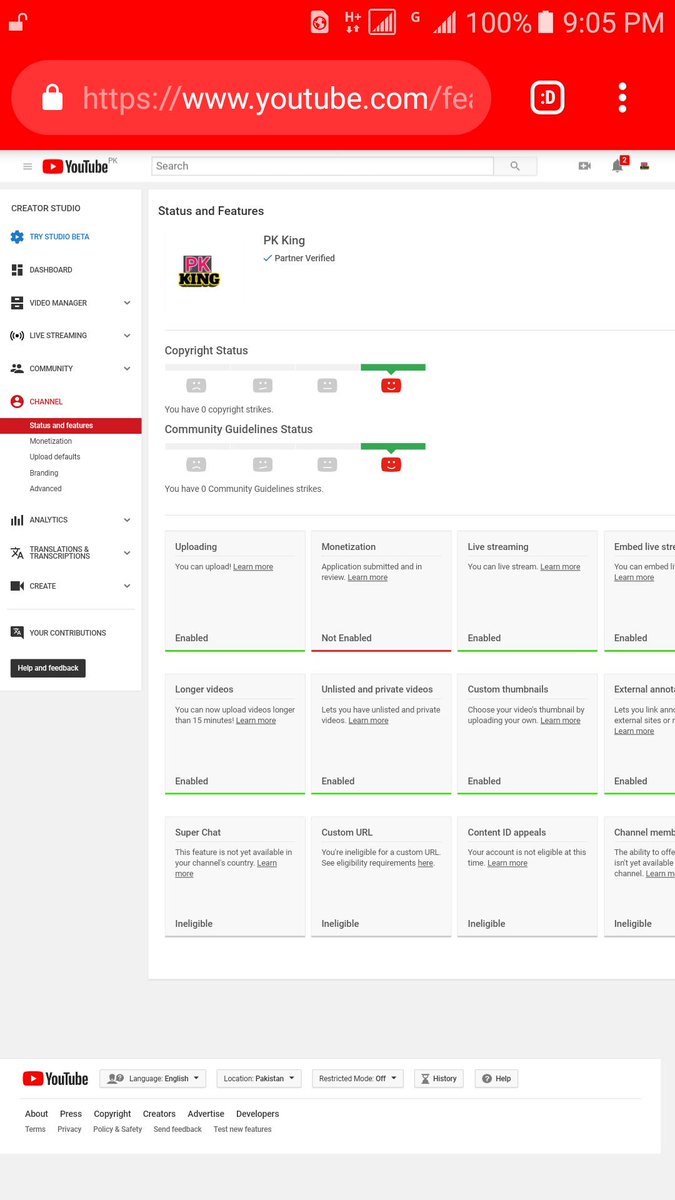The width and height of the screenshot is (675, 1200).
Task: Open Policy & Safety footer link
Action: 118,1130
